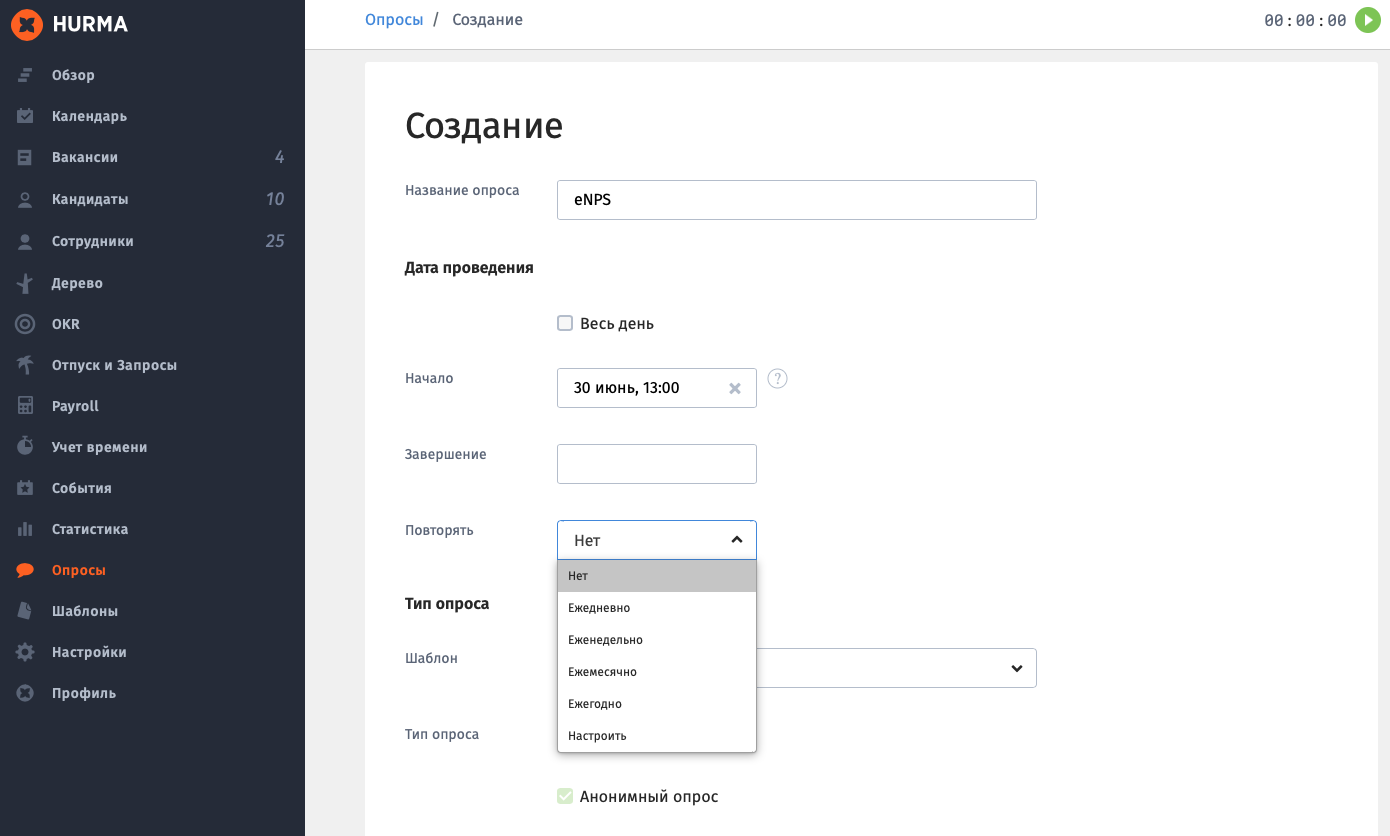Click the Payroll calculator icon
The image size is (1390, 836).
point(26,406)
